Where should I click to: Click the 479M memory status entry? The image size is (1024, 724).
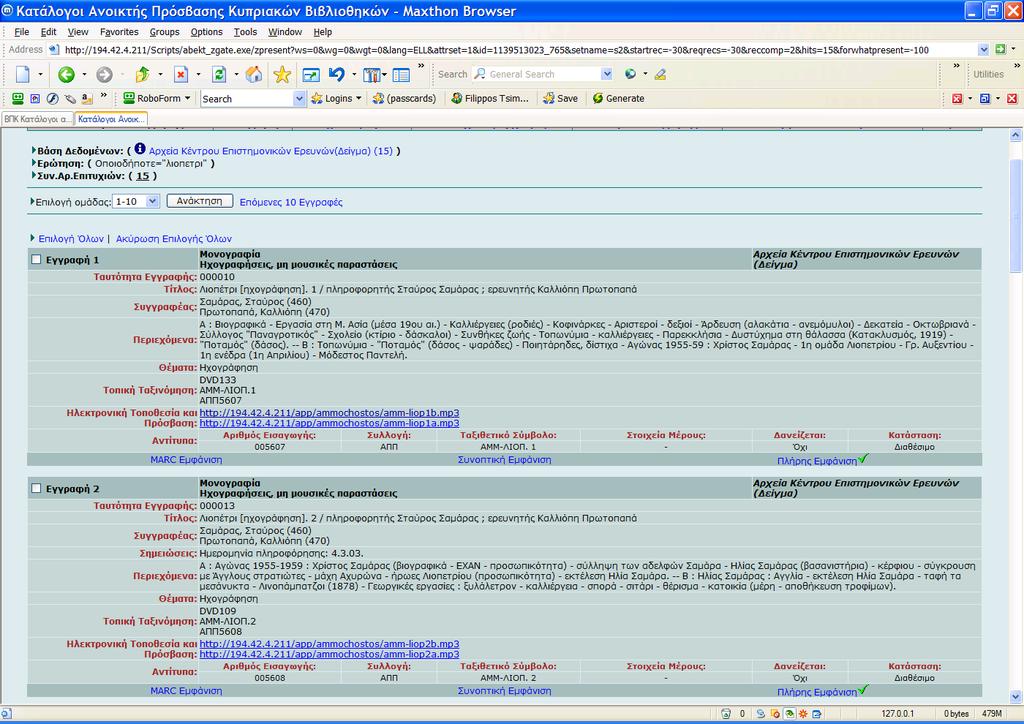991,714
